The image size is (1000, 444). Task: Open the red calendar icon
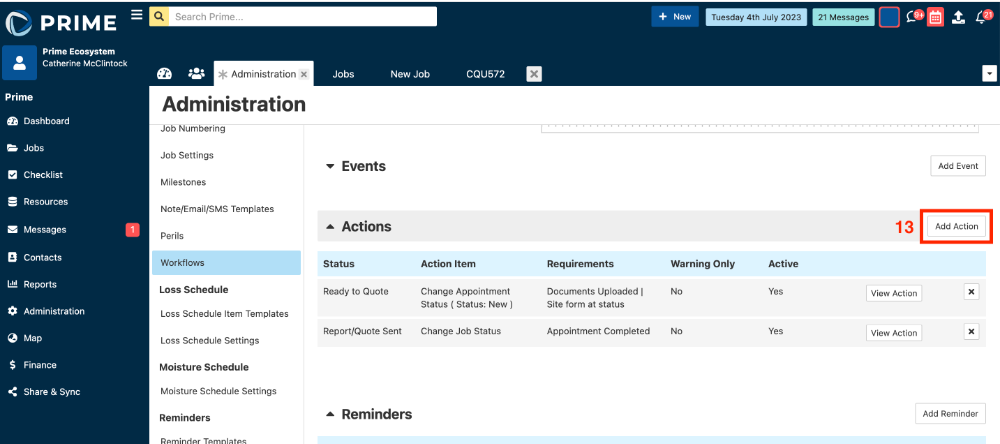pyautogui.click(x=935, y=17)
